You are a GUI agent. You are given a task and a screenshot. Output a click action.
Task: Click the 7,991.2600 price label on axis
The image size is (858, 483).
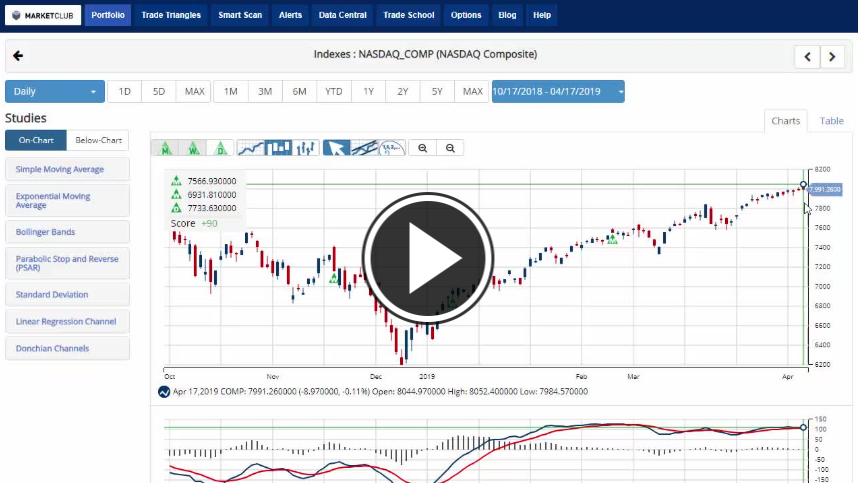tap(825, 189)
